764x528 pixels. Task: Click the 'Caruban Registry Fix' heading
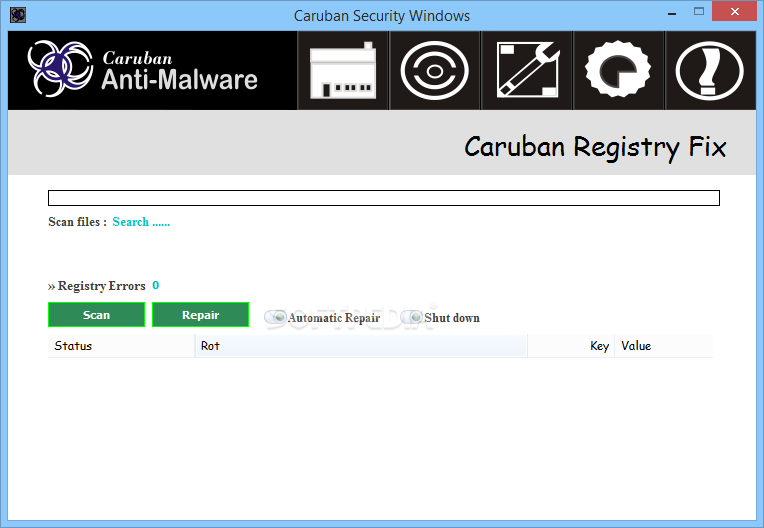[595, 148]
